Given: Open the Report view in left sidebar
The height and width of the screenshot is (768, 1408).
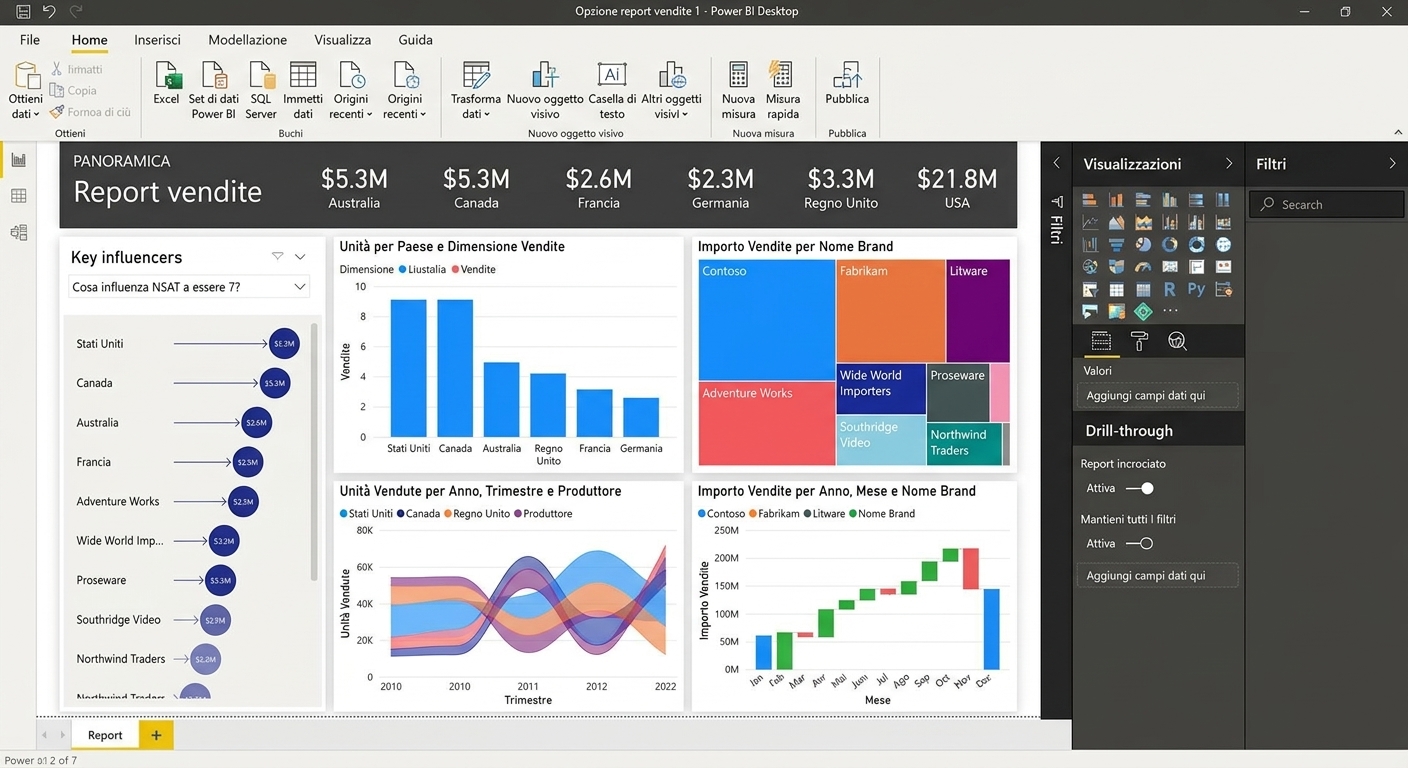Looking at the screenshot, I should click(x=18, y=160).
